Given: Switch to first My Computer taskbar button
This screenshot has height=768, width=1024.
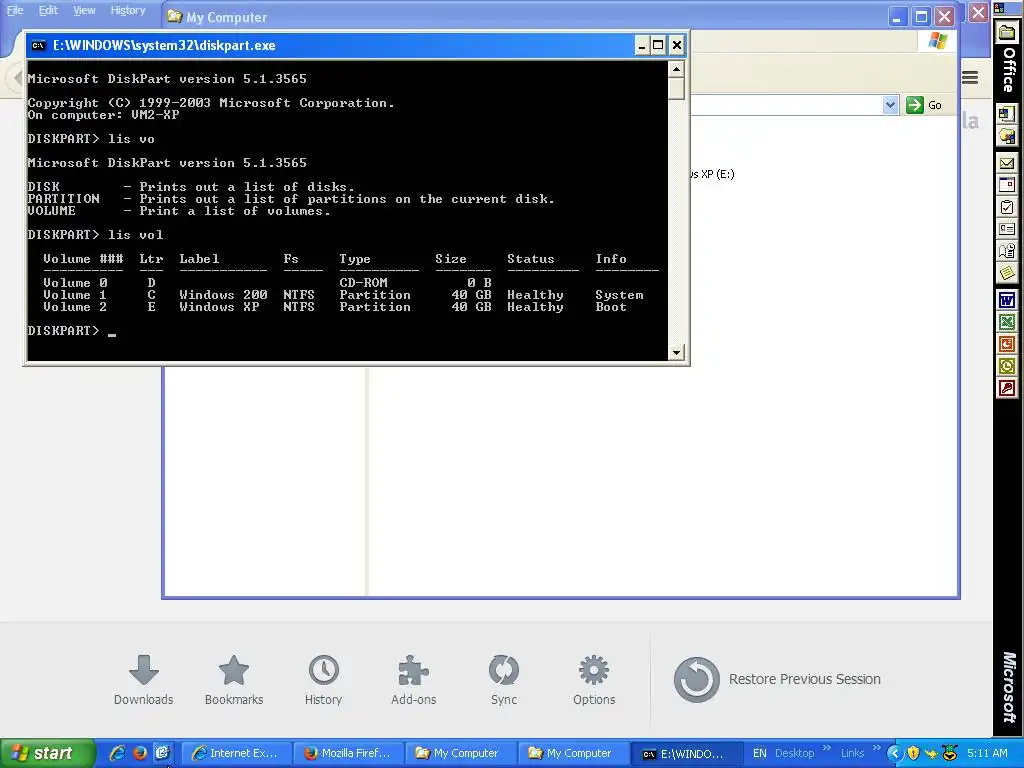Looking at the screenshot, I should point(461,753).
